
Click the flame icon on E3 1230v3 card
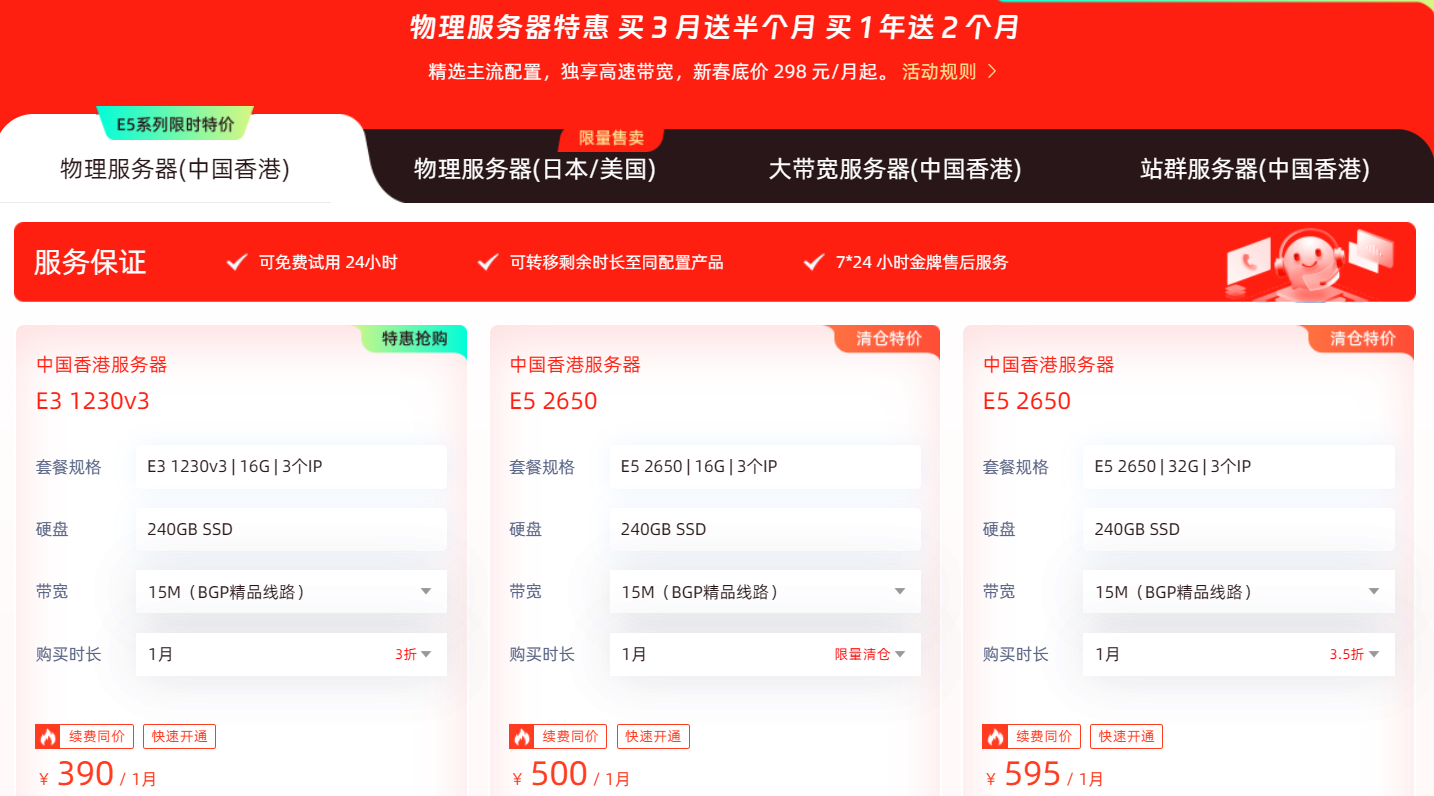[48, 737]
